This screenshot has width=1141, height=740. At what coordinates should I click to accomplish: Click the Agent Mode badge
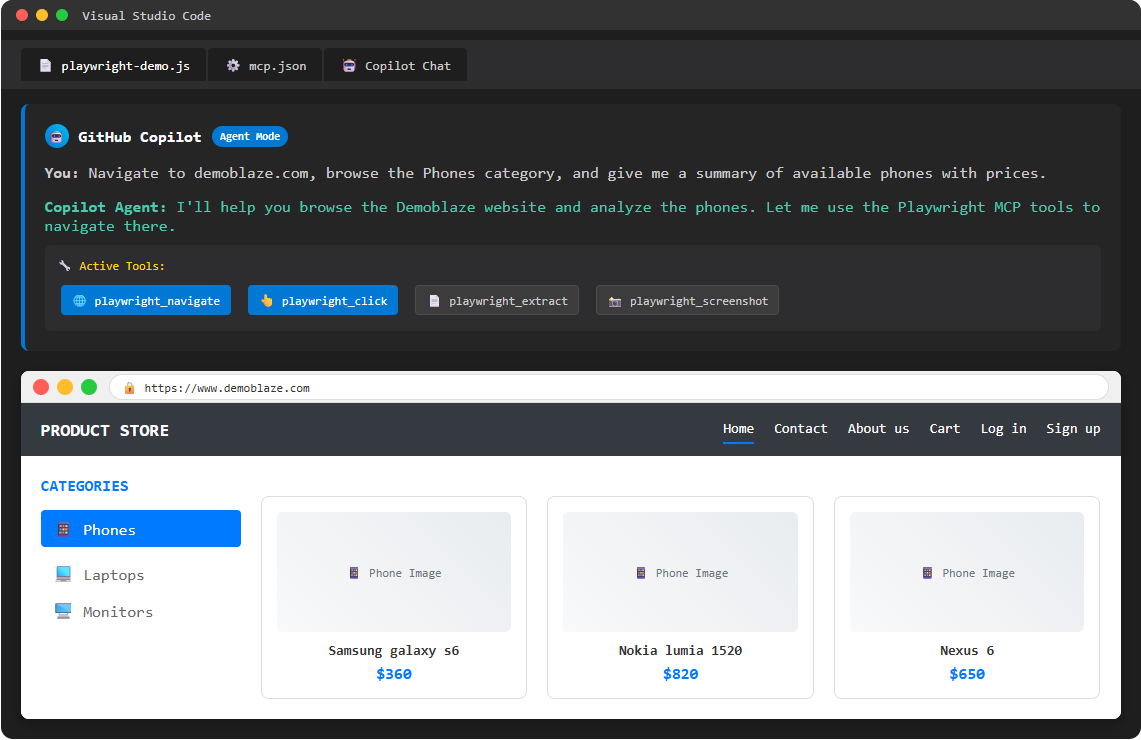[x=250, y=136]
